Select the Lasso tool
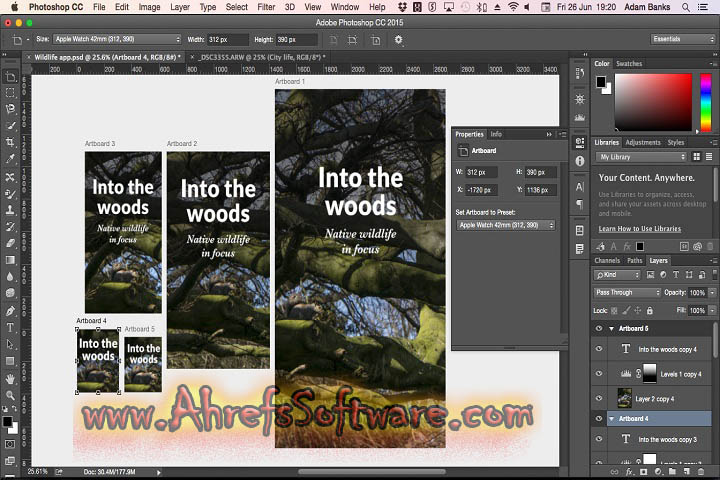The image size is (720, 480). point(10,109)
